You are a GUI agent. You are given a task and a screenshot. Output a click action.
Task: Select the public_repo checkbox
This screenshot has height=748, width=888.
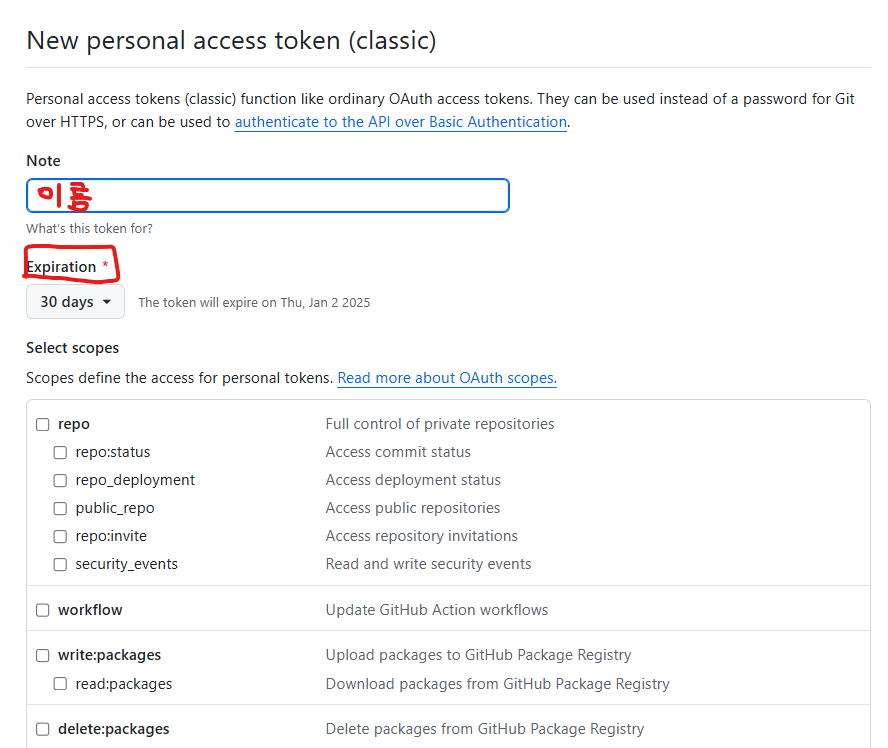pyautogui.click(x=60, y=508)
